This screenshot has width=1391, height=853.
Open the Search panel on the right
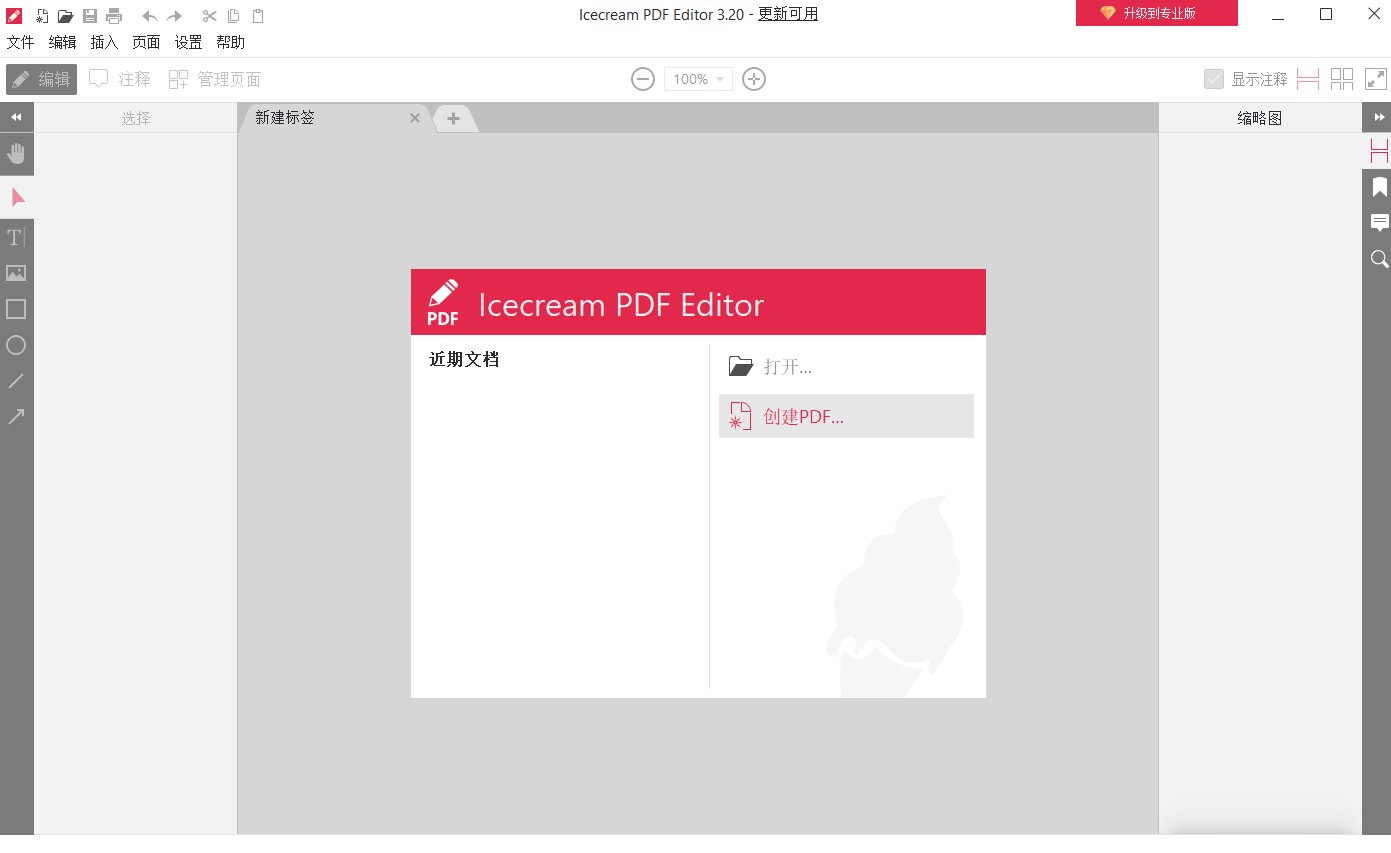tap(1379, 259)
